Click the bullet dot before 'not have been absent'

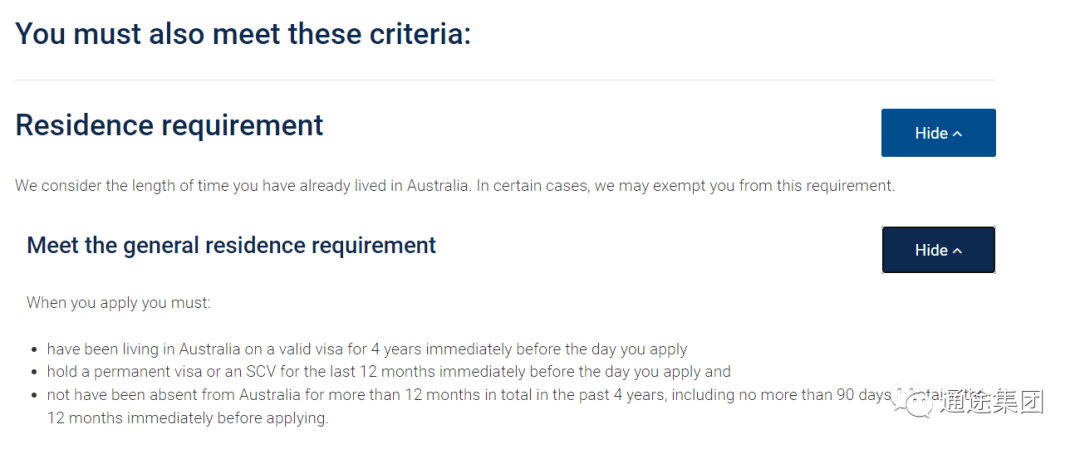pyautogui.click(x=34, y=396)
